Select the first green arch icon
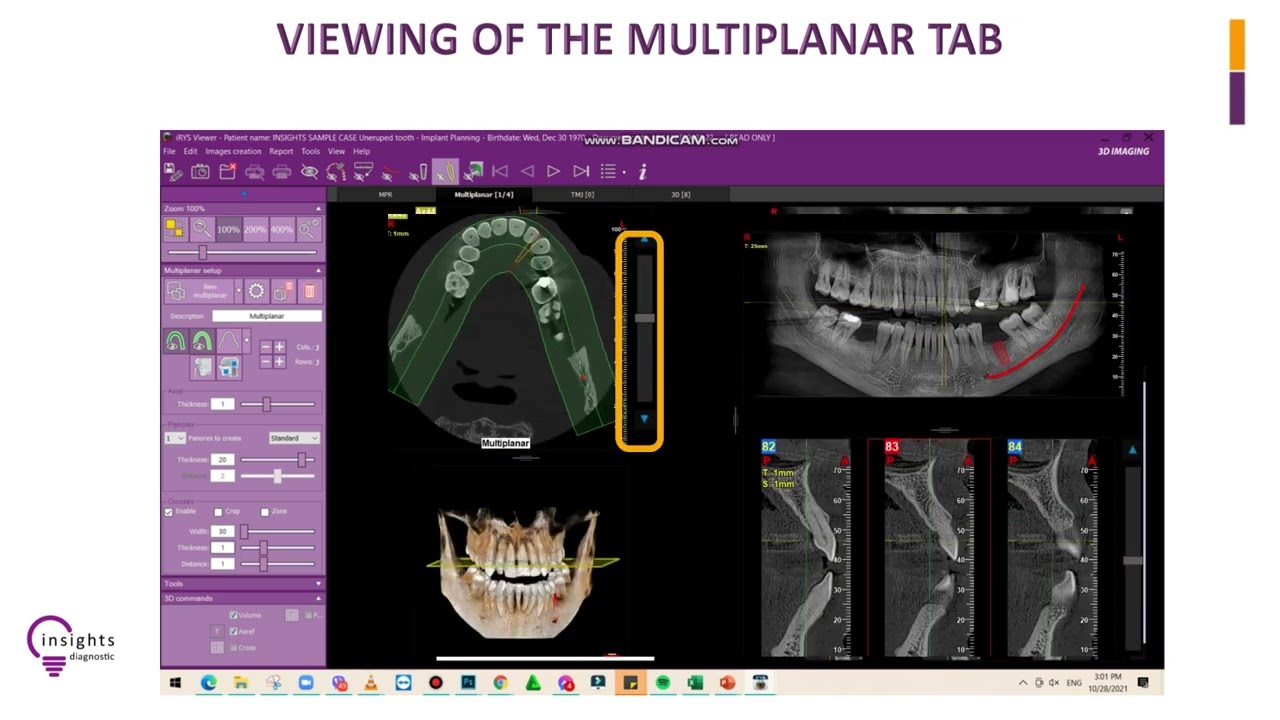Image resolution: width=1280 pixels, height=720 pixels. pyautogui.click(x=175, y=342)
